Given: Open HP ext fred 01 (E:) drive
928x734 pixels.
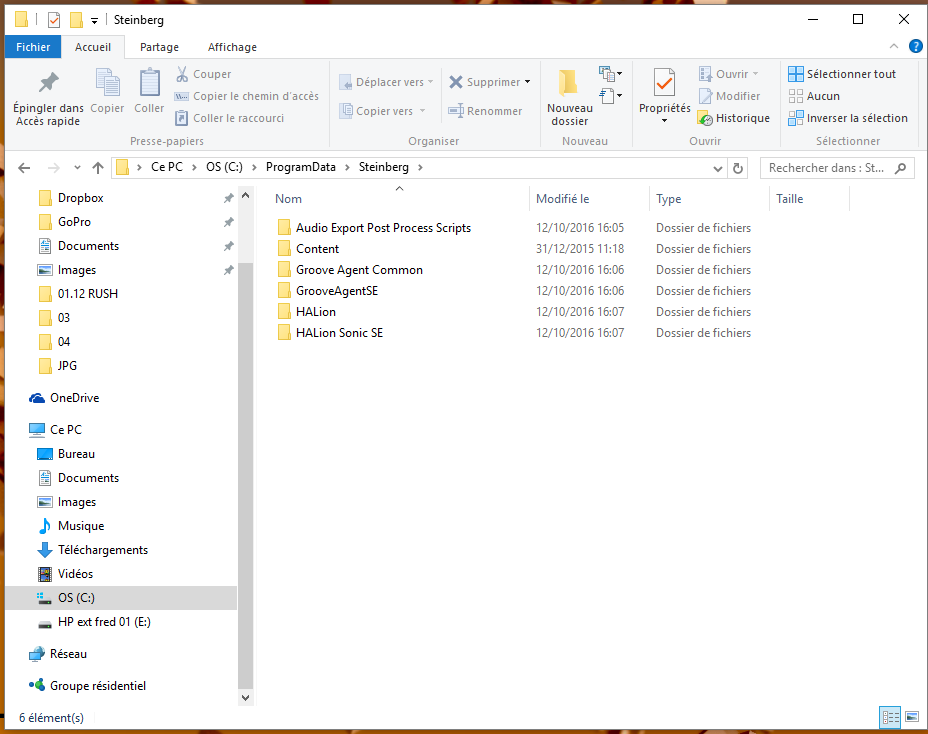Looking at the screenshot, I should [104, 622].
